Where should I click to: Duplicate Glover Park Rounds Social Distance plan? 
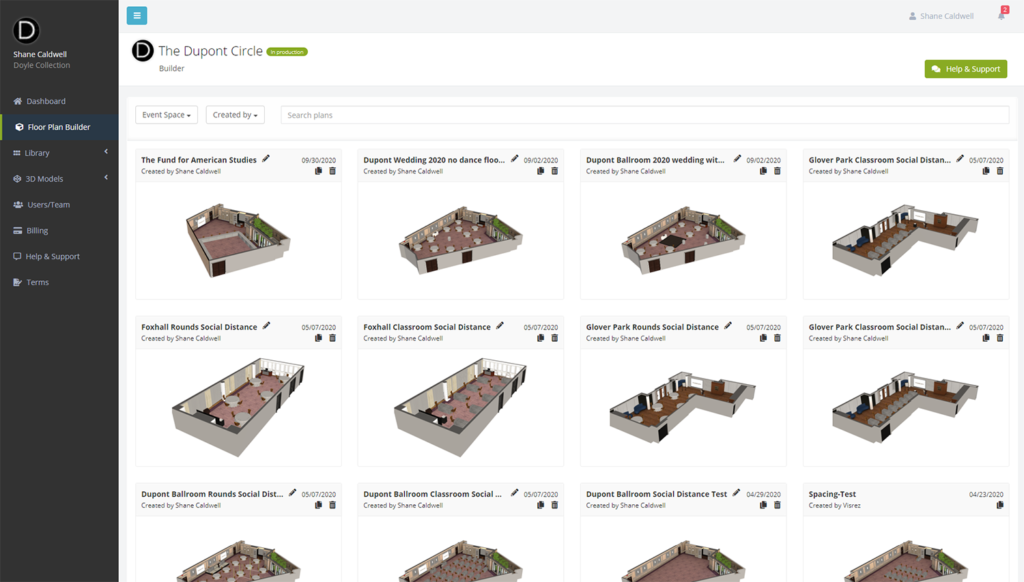click(763, 338)
